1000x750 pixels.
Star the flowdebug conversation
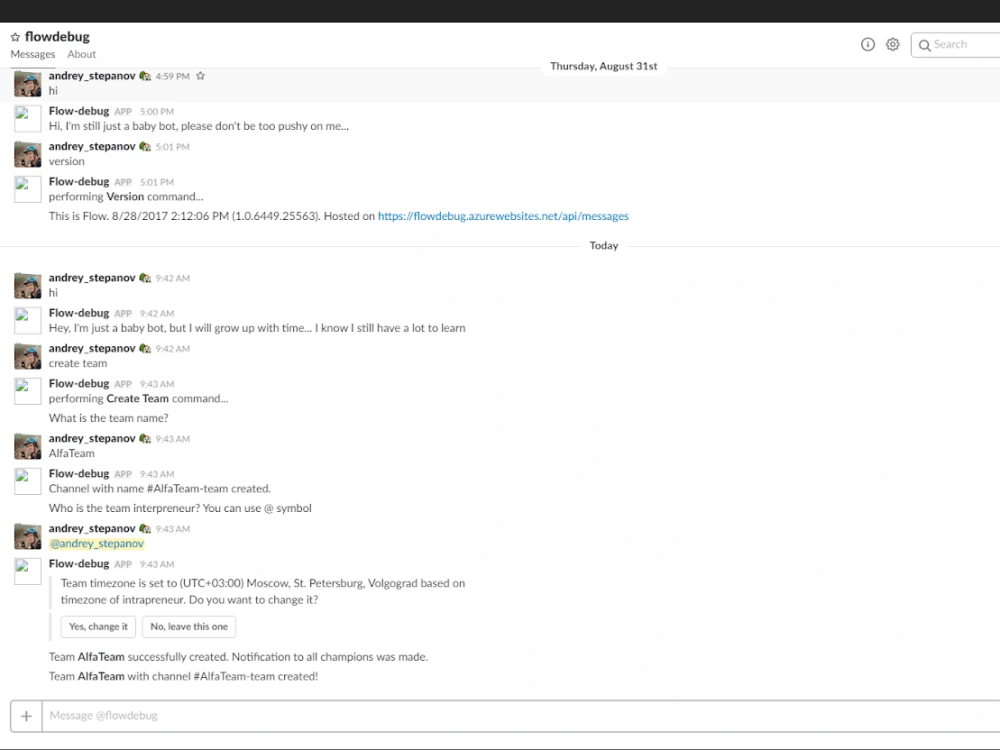pos(15,38)
